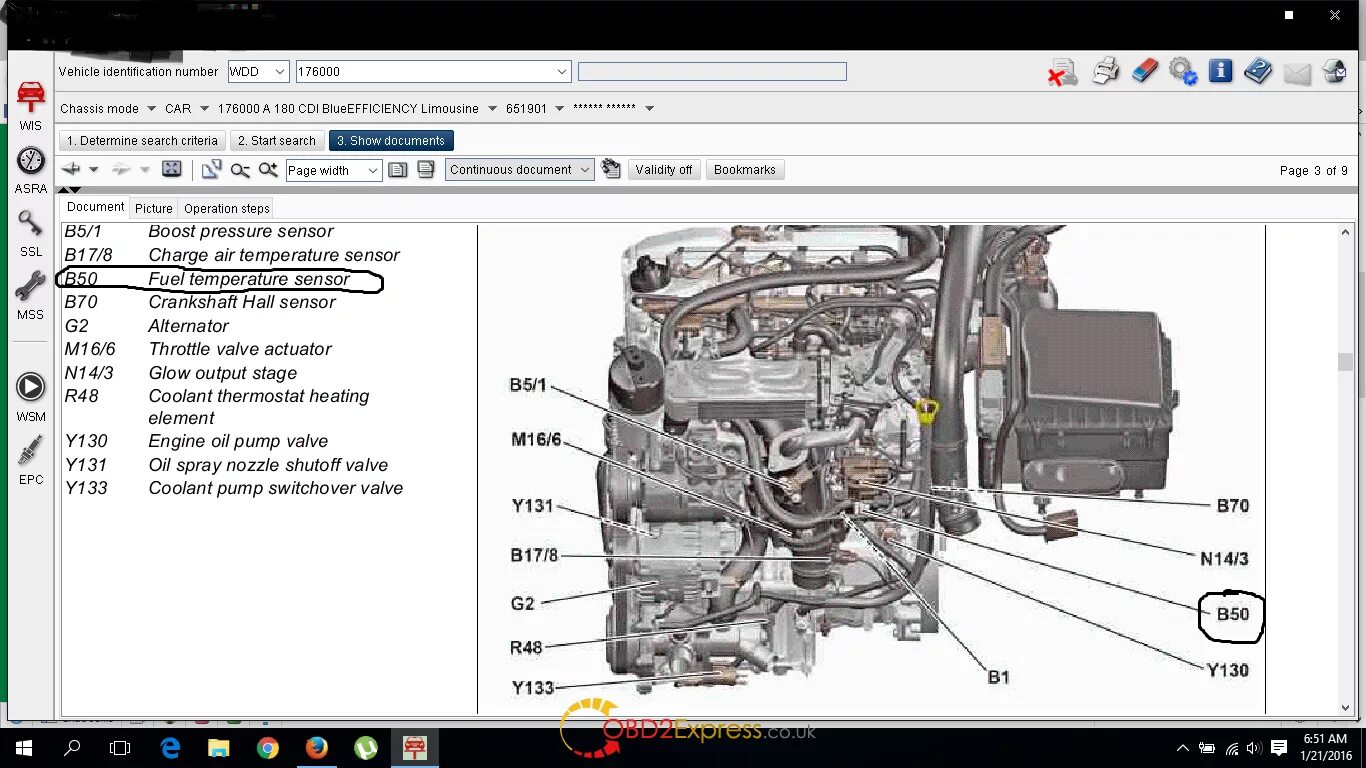
Task: Switch to the Operation steps tab
Action: tap(227, 208)
